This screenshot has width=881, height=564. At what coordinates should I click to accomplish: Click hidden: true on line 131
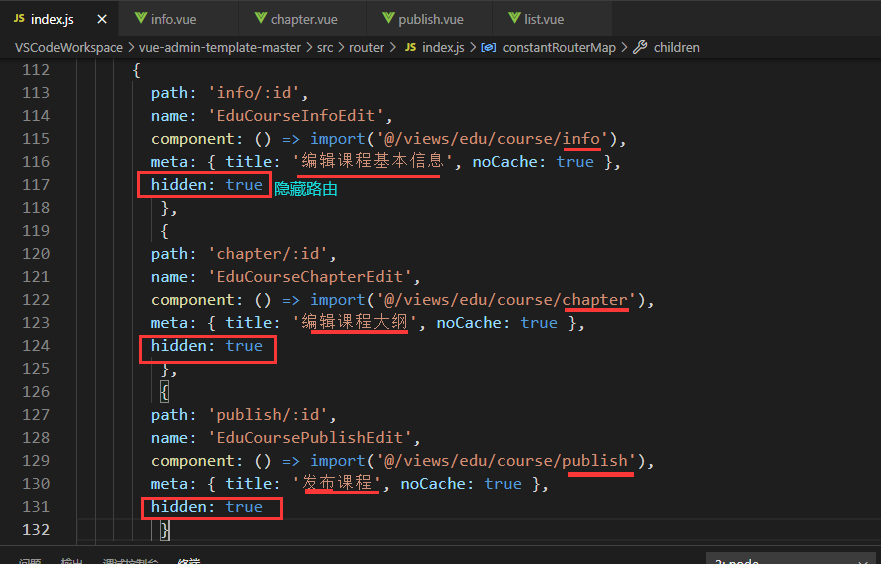(206, 507)
